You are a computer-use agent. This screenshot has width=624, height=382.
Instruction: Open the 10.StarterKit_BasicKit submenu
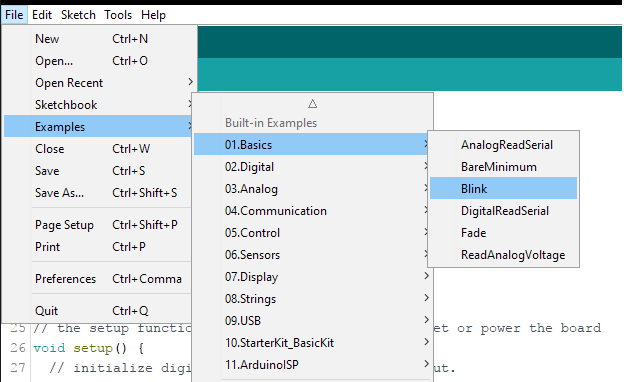coord(312,342)
